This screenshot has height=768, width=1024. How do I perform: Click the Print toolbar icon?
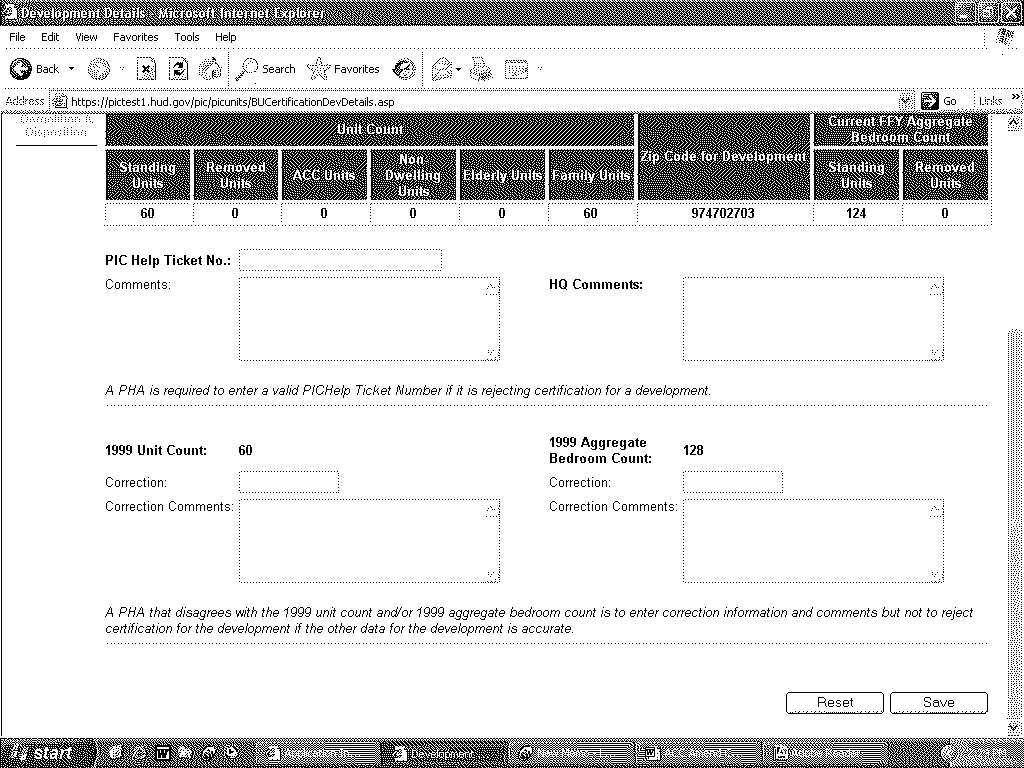click(481, 69)
